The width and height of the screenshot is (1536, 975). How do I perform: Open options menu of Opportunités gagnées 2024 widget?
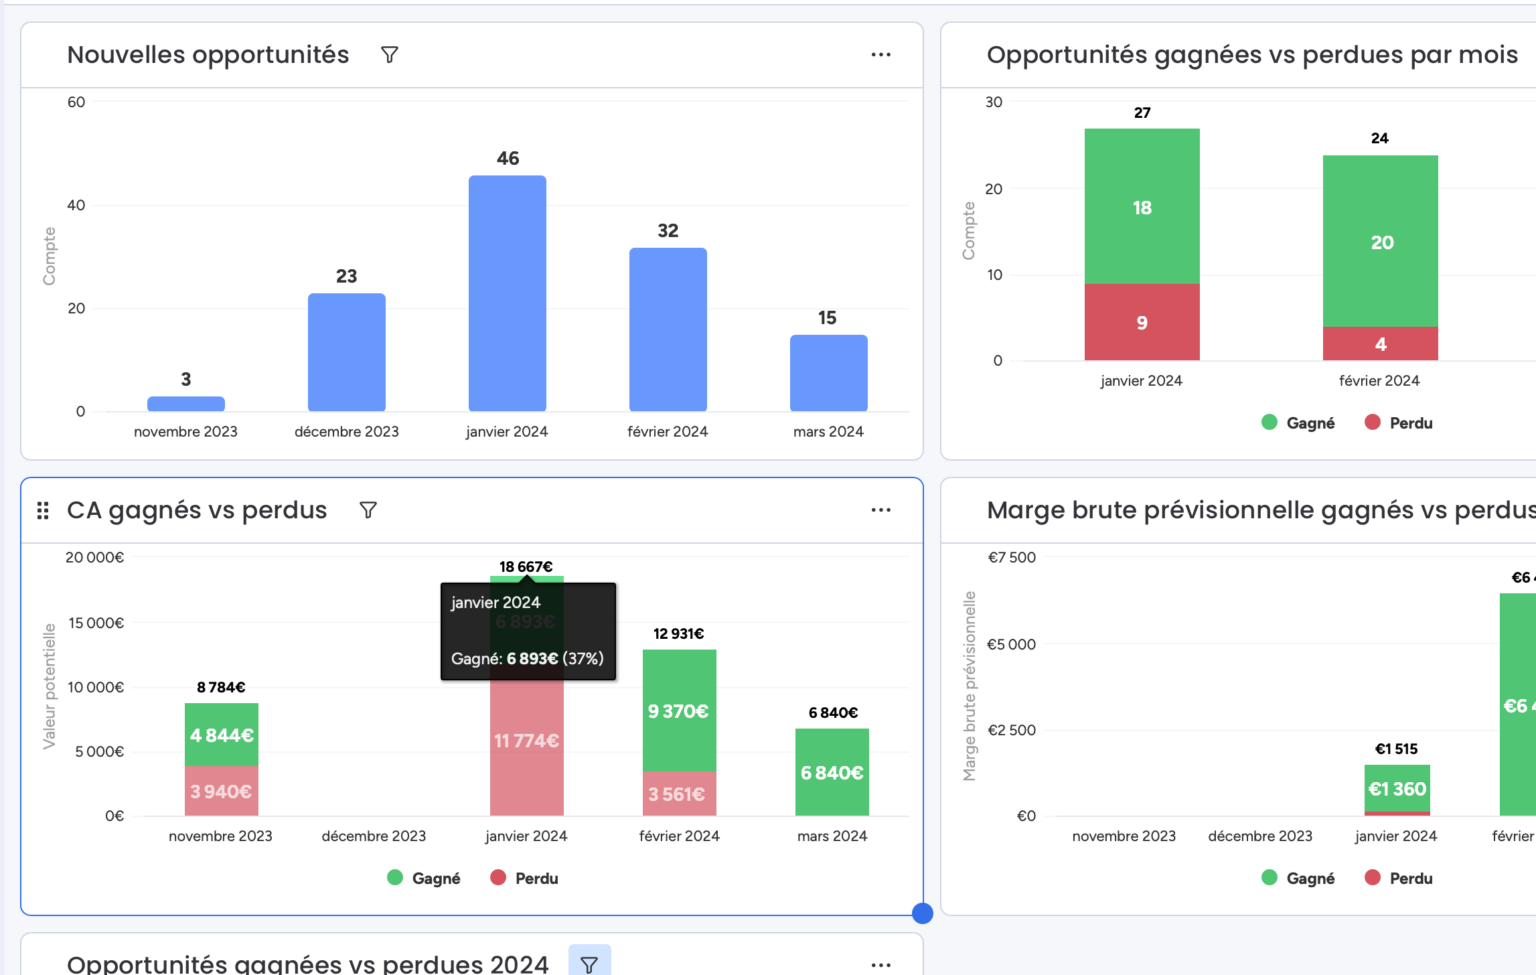[x=880, y=964]
